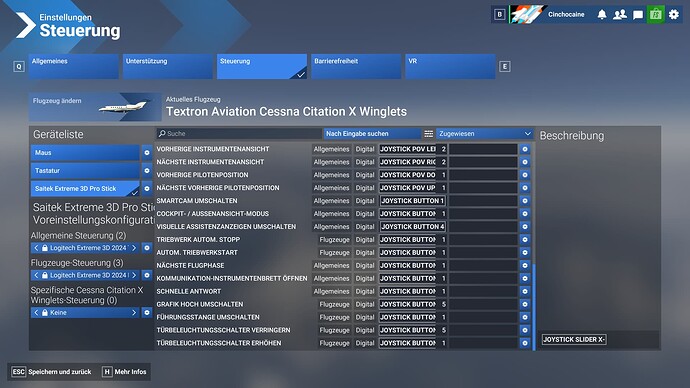Switch to Barrierefreiheit tab
Screen dimensions: 690x388
(x=356, y=66)
